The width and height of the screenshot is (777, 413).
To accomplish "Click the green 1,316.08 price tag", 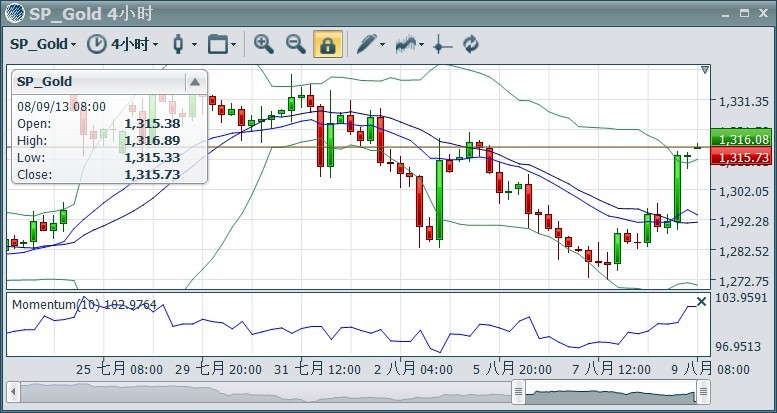I will tap(740, 139).
